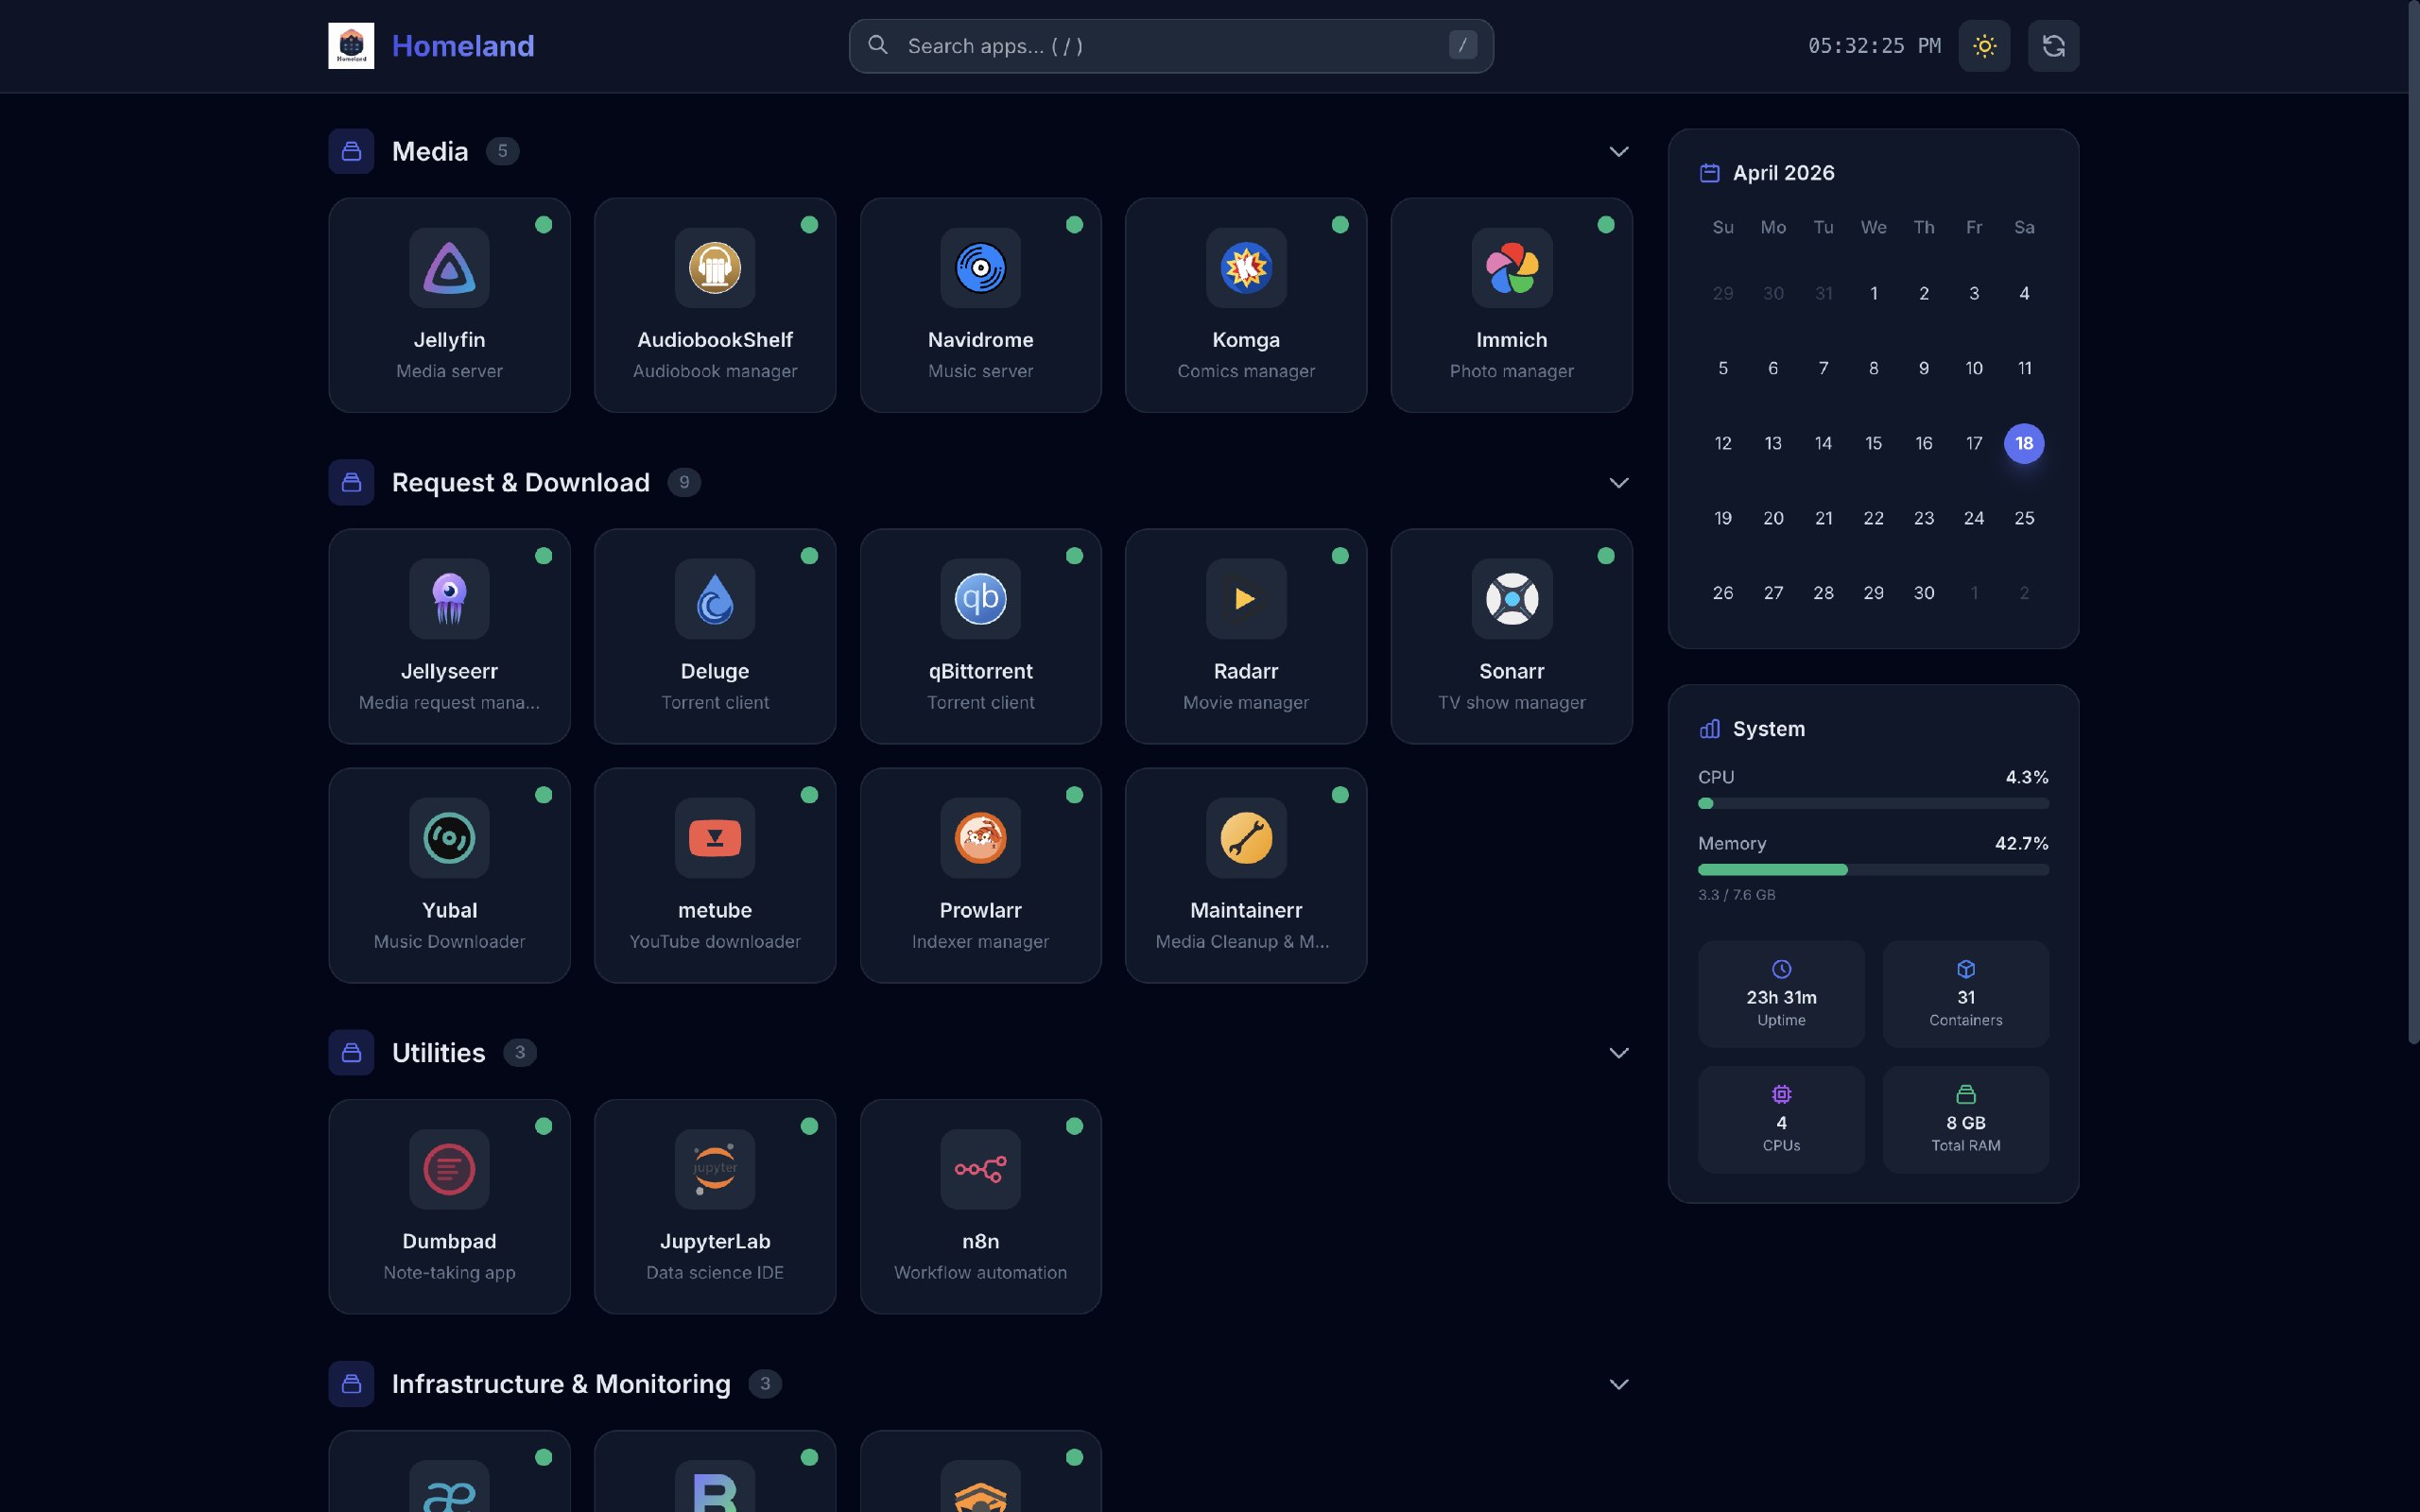The height and width of the screenshot is (1512, 2420).
Task: Click the clock reading 05:32:25 PM
Action: [1874, 46]
